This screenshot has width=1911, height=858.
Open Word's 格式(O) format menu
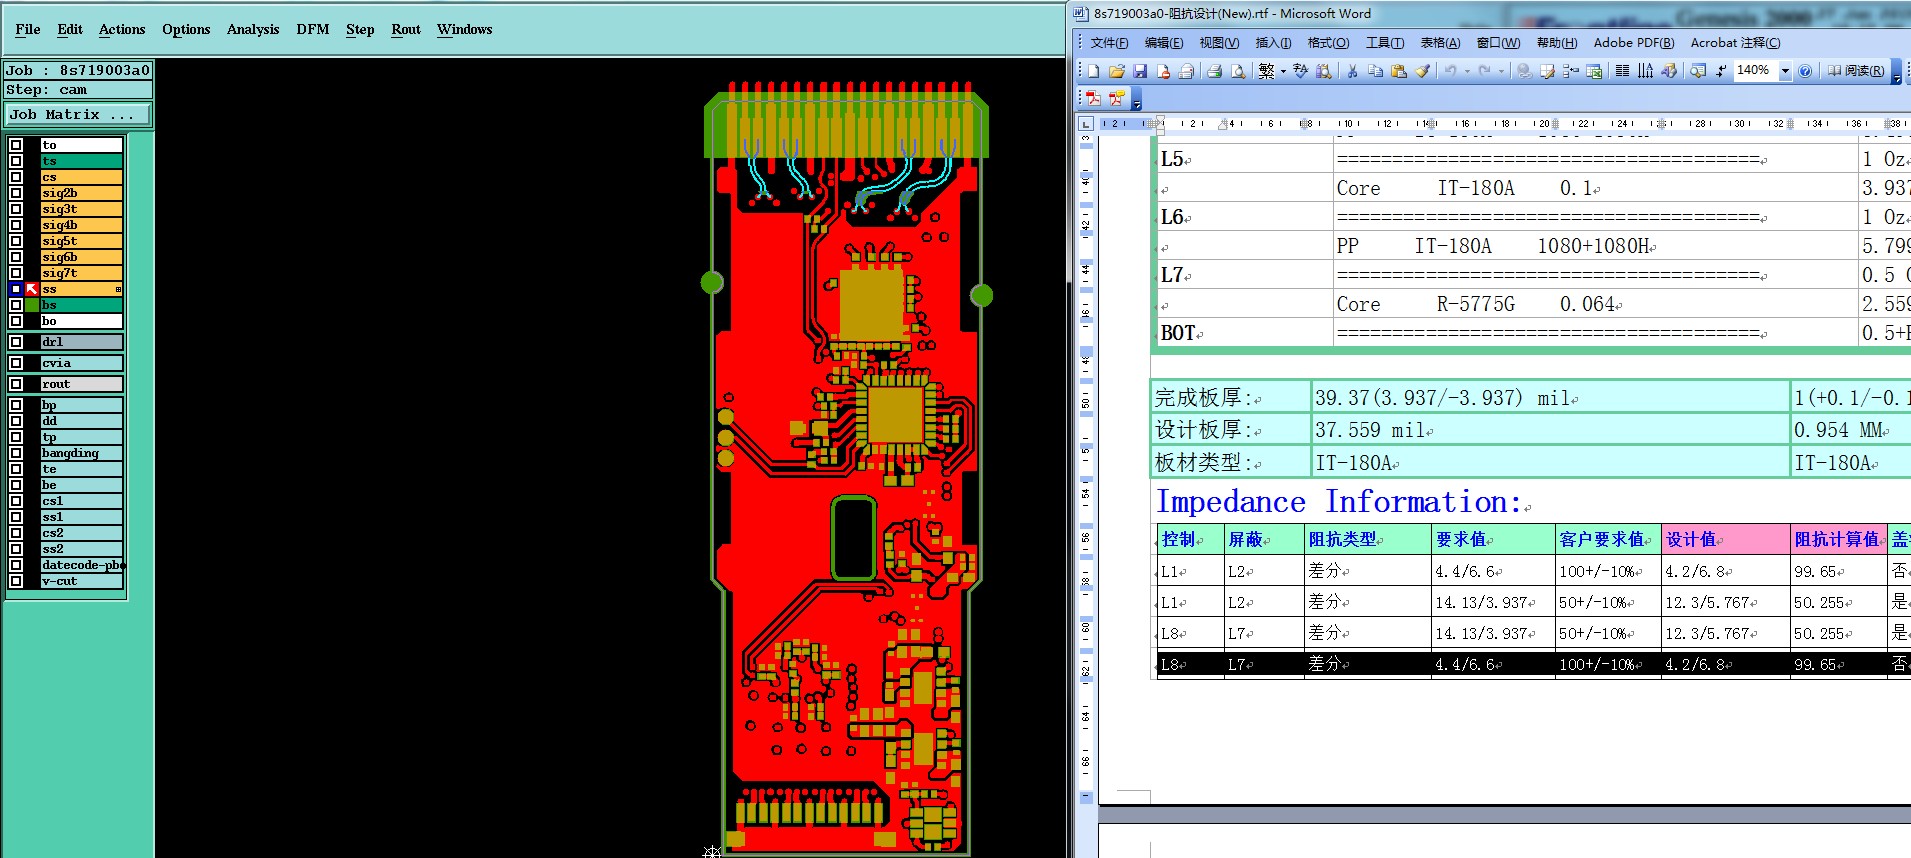point(1328,43)
